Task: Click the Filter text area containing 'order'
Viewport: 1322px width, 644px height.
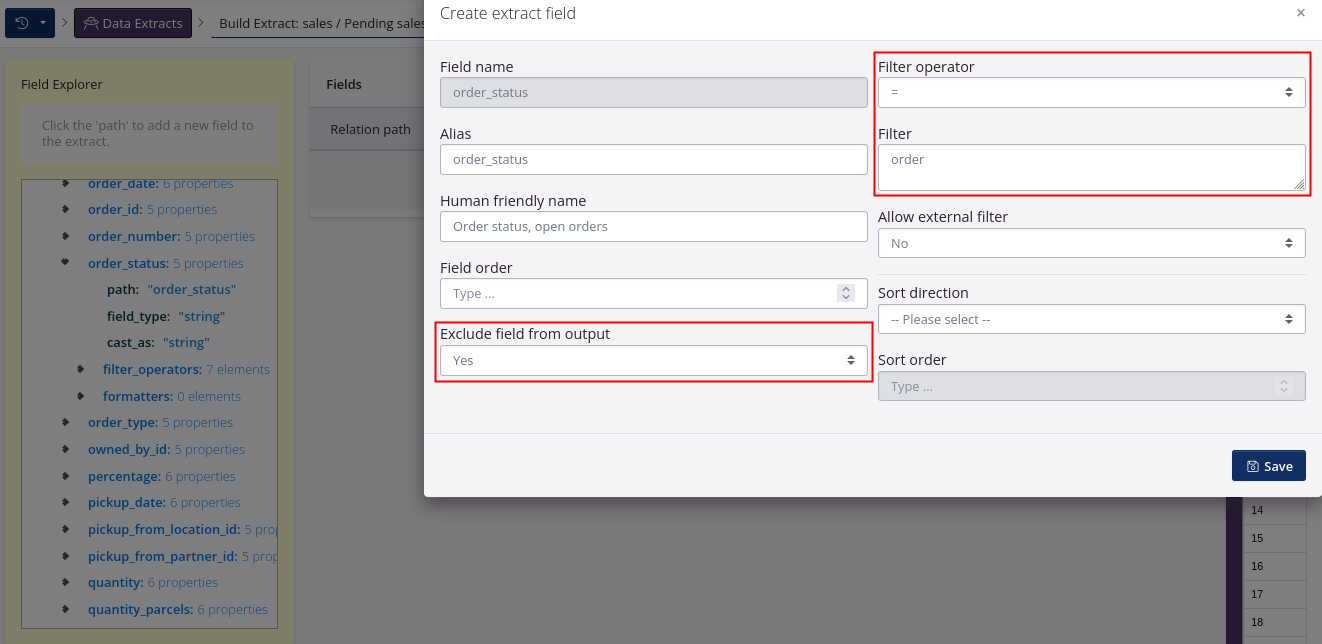Action: (1090, 164)
